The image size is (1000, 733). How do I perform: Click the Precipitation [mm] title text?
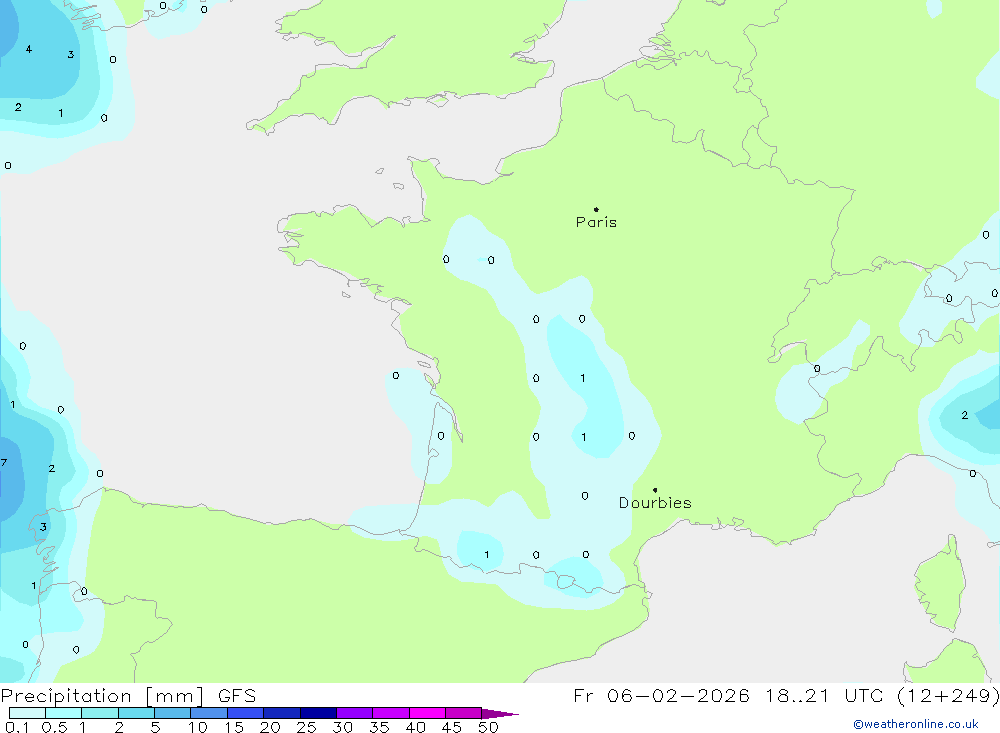[102, 695]
